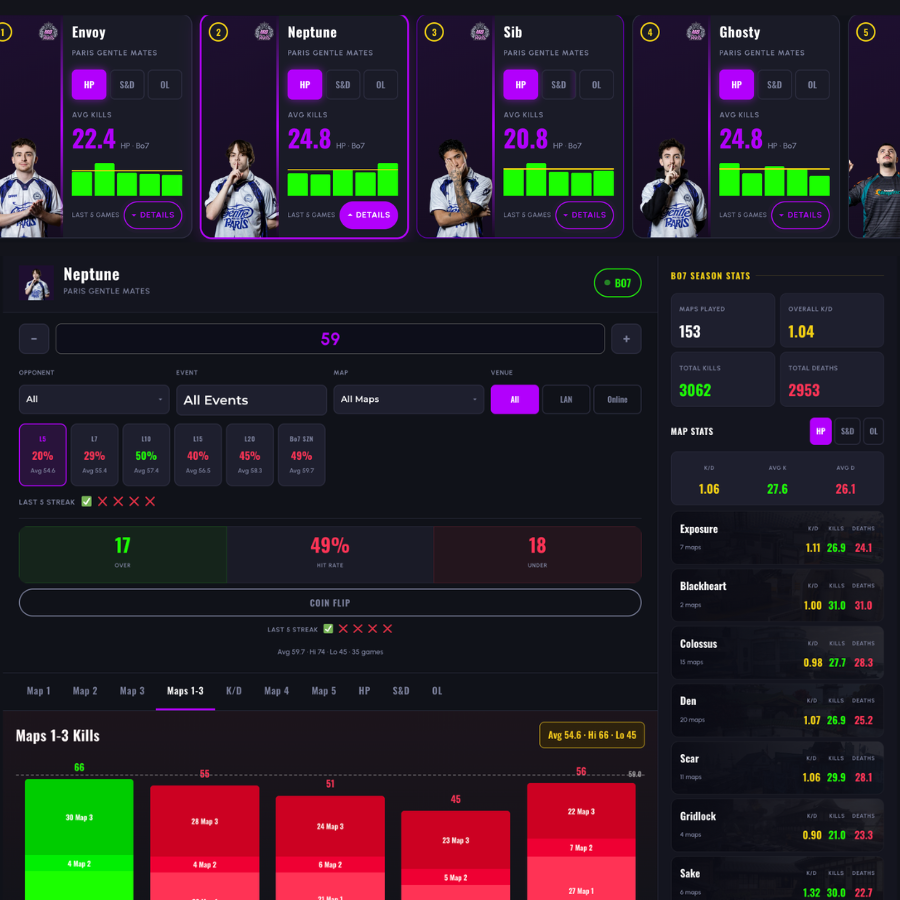Click rank badge 3 on Sib's card
Viewport: 900px width, 900px height.
click(434, 32)
